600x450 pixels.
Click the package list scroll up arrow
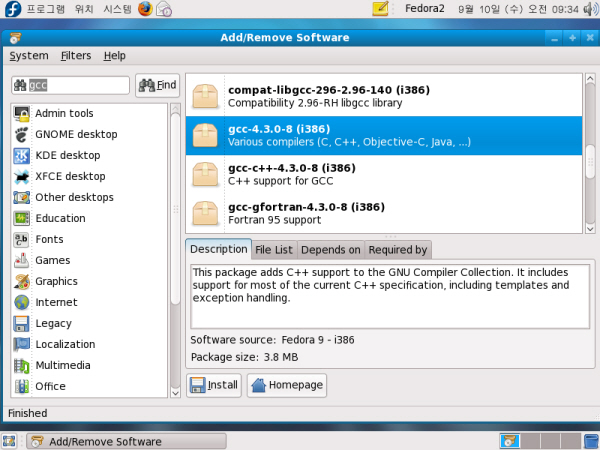(590, 78)
